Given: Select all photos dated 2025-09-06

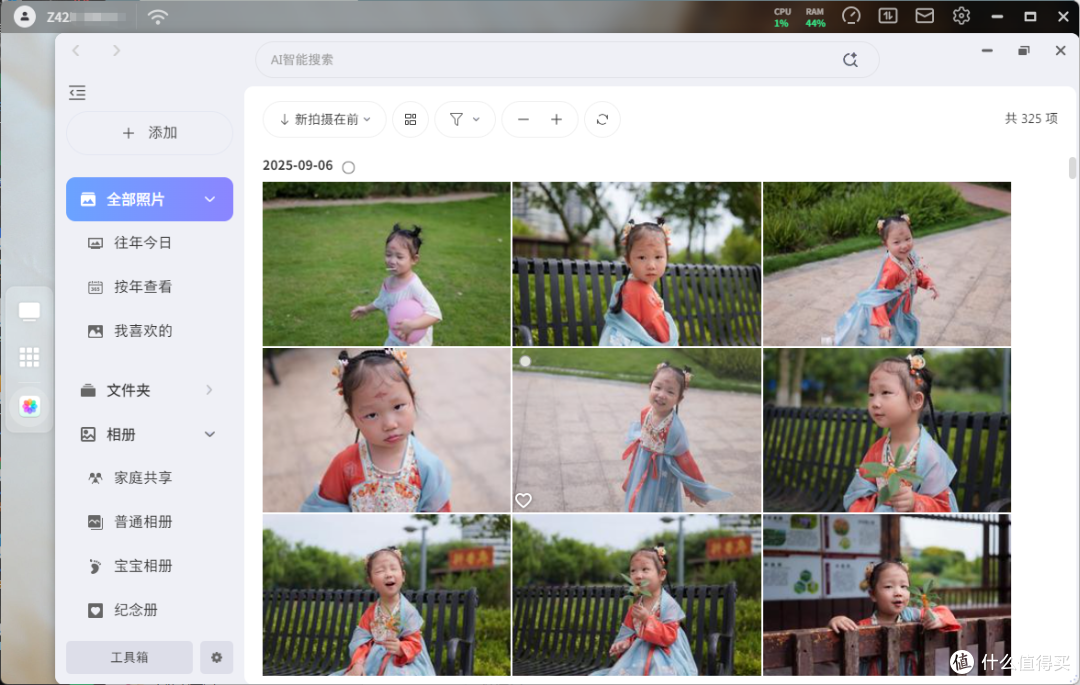Looking at the screenshot, I should pos(349,167).
